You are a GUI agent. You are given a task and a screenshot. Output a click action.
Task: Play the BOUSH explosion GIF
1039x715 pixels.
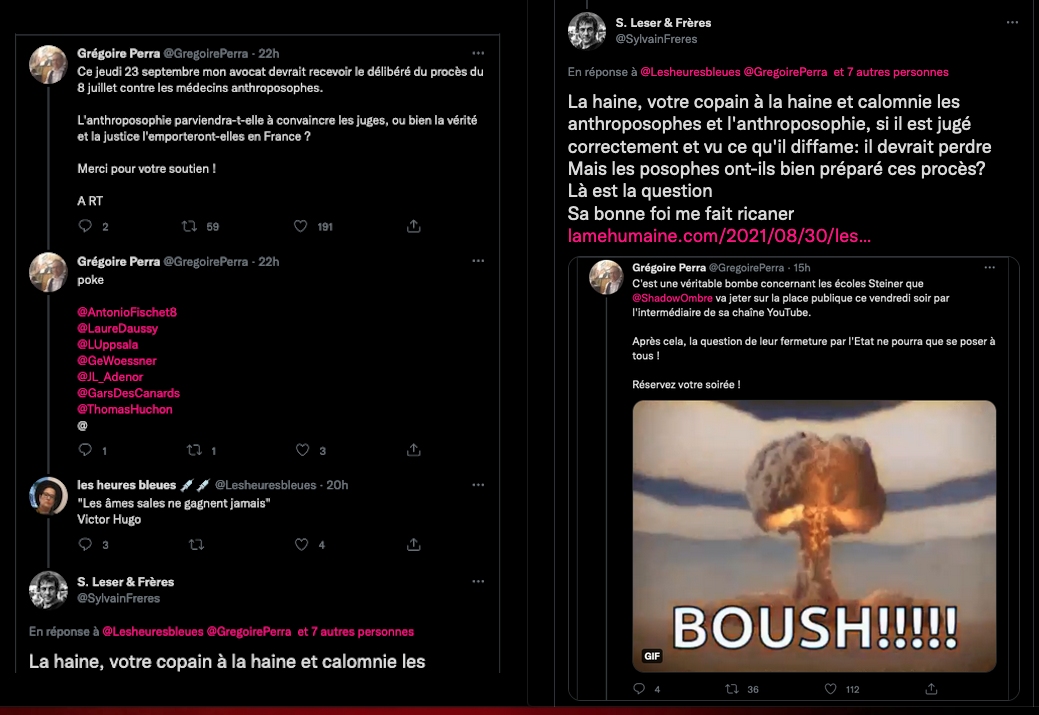[814, 536]
